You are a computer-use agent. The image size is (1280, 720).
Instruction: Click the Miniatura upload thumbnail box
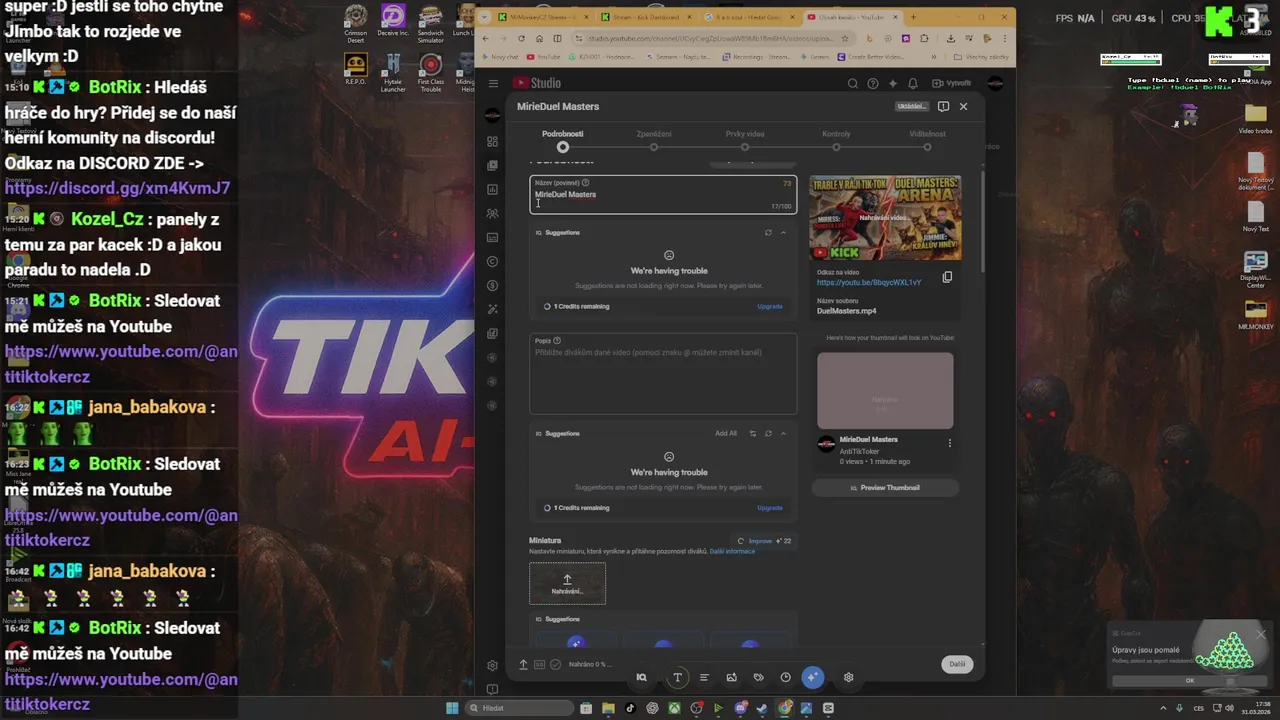coord(567,583)
